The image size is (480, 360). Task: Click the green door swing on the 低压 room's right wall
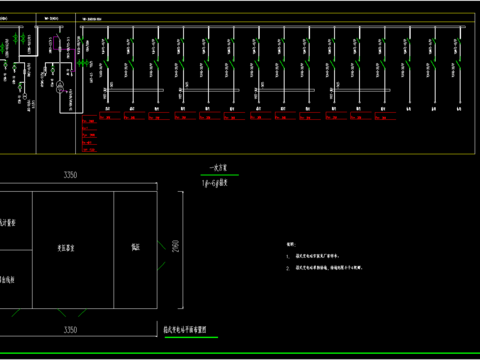tap(162, 256)
